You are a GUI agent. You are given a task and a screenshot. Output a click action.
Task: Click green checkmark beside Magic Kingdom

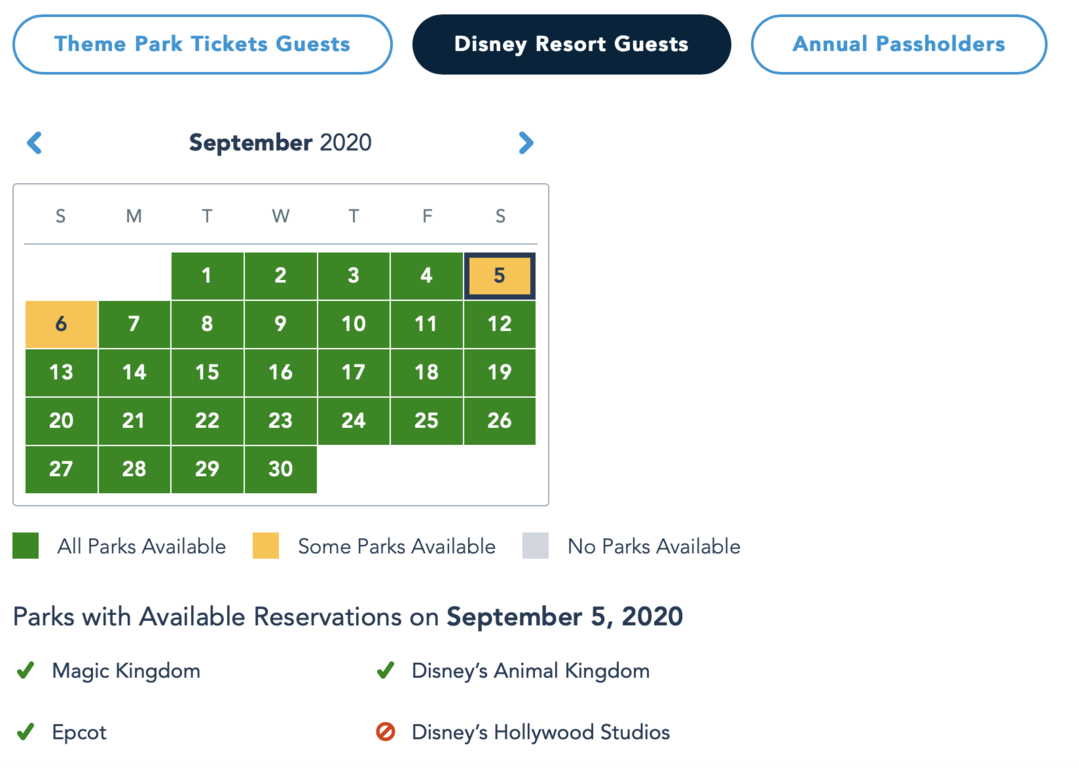click(26, 671)
